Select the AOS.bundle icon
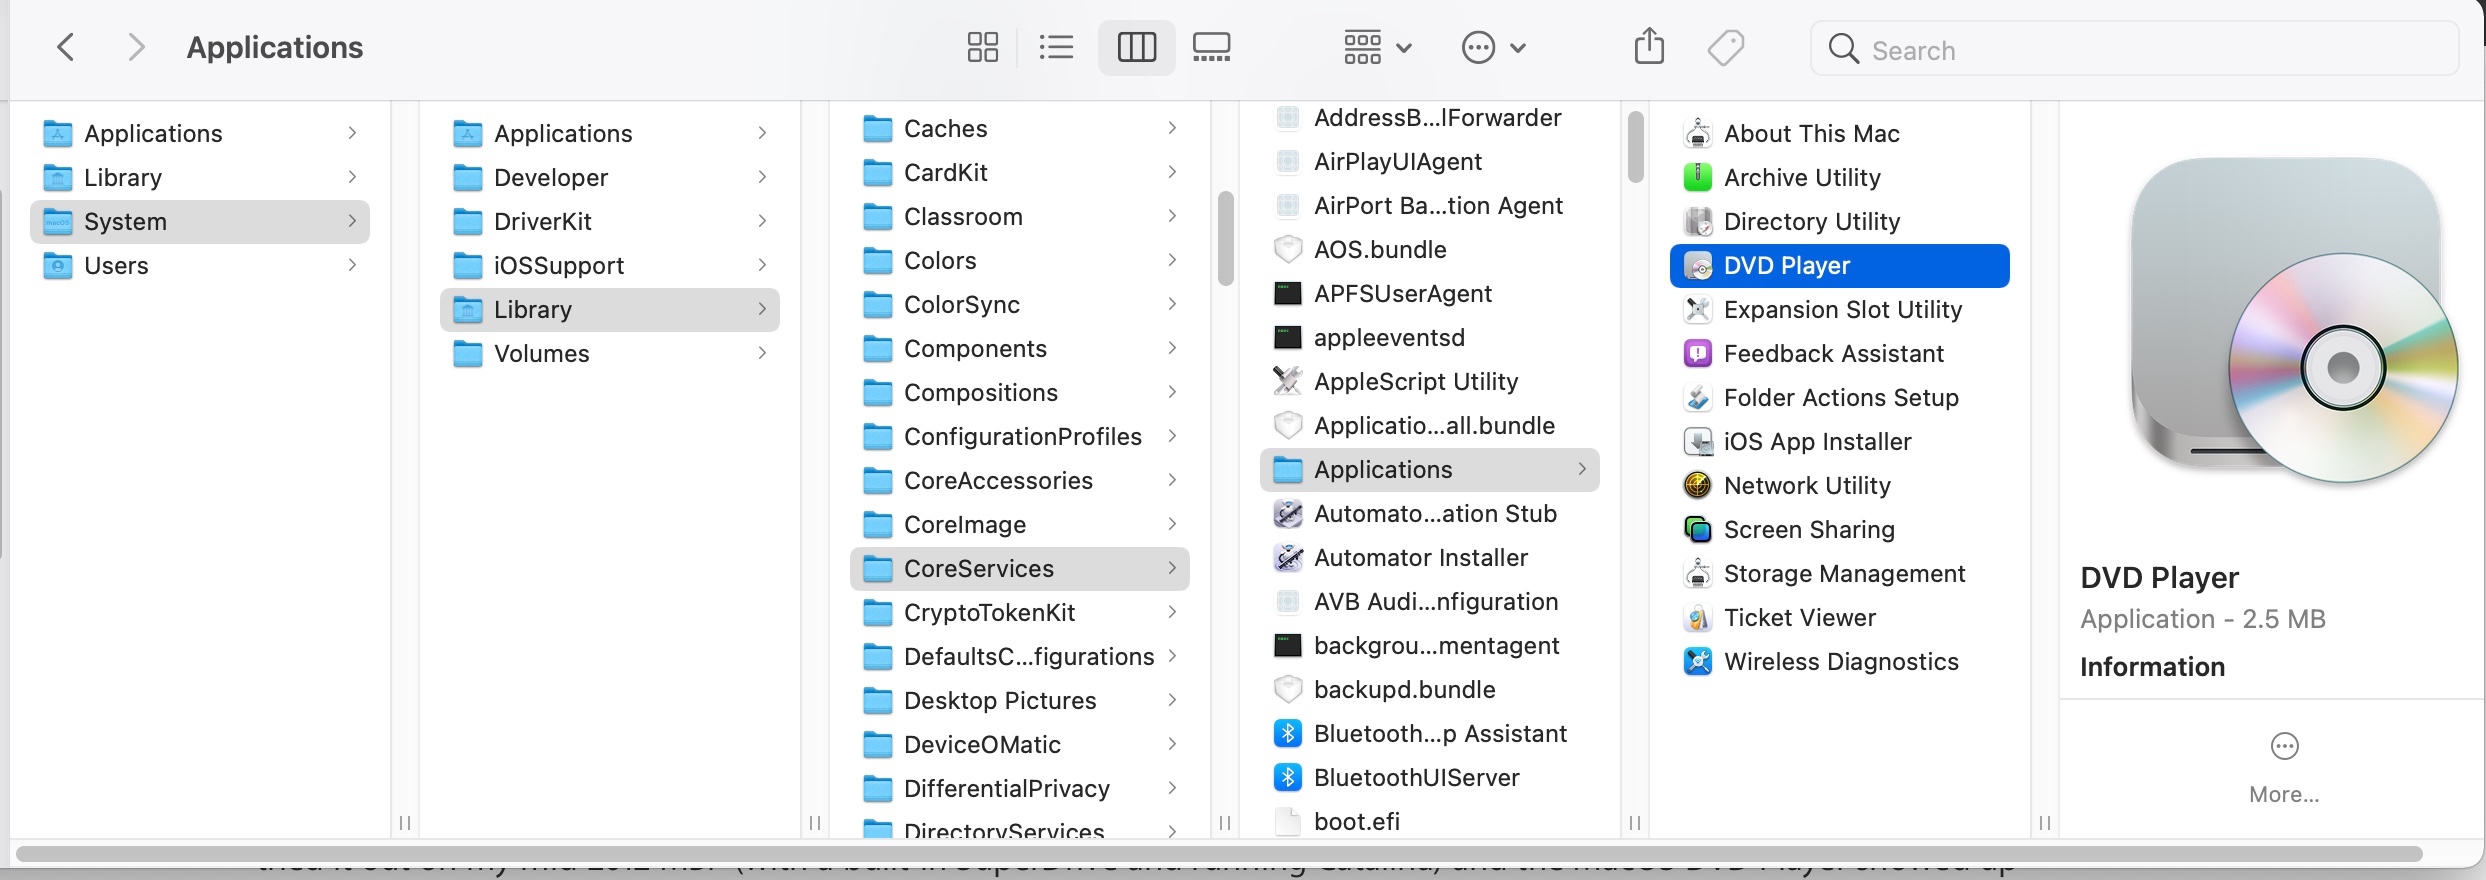The width and height of the screenshot is (2486, 880). (1287, 250)
